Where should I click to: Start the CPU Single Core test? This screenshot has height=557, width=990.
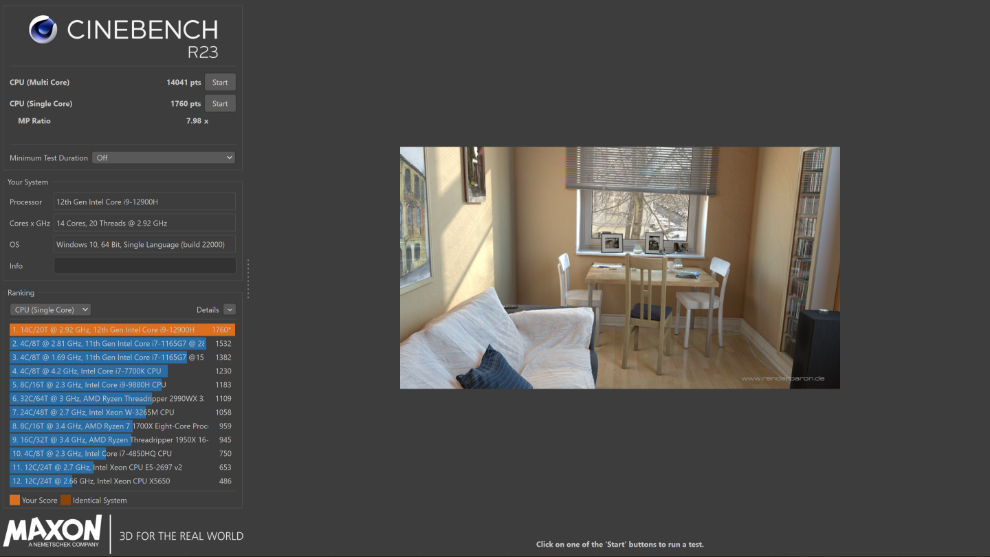tap(220, 104)
